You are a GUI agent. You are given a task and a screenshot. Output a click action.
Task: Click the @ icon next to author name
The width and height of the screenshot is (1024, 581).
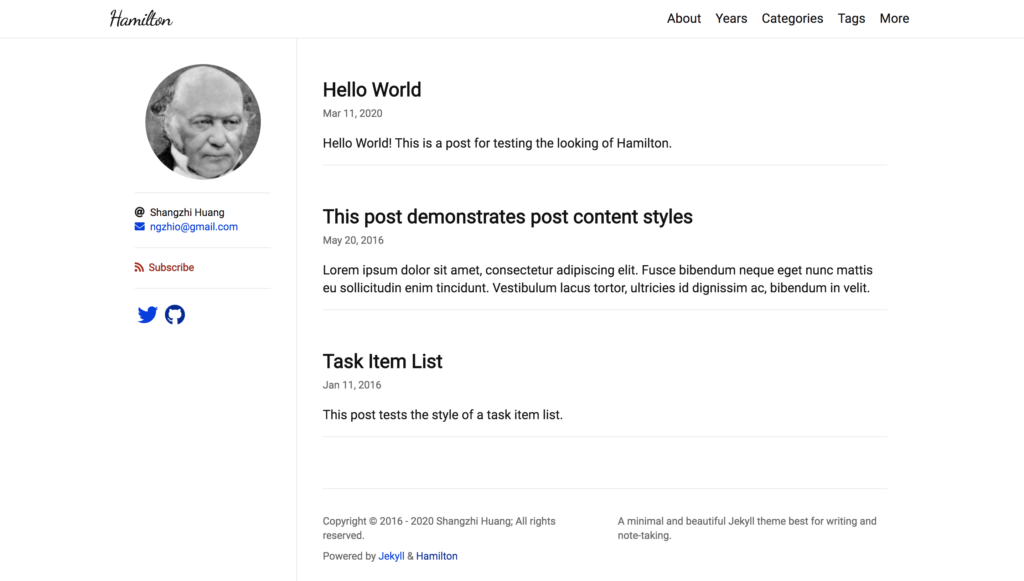tap(140, 212)
